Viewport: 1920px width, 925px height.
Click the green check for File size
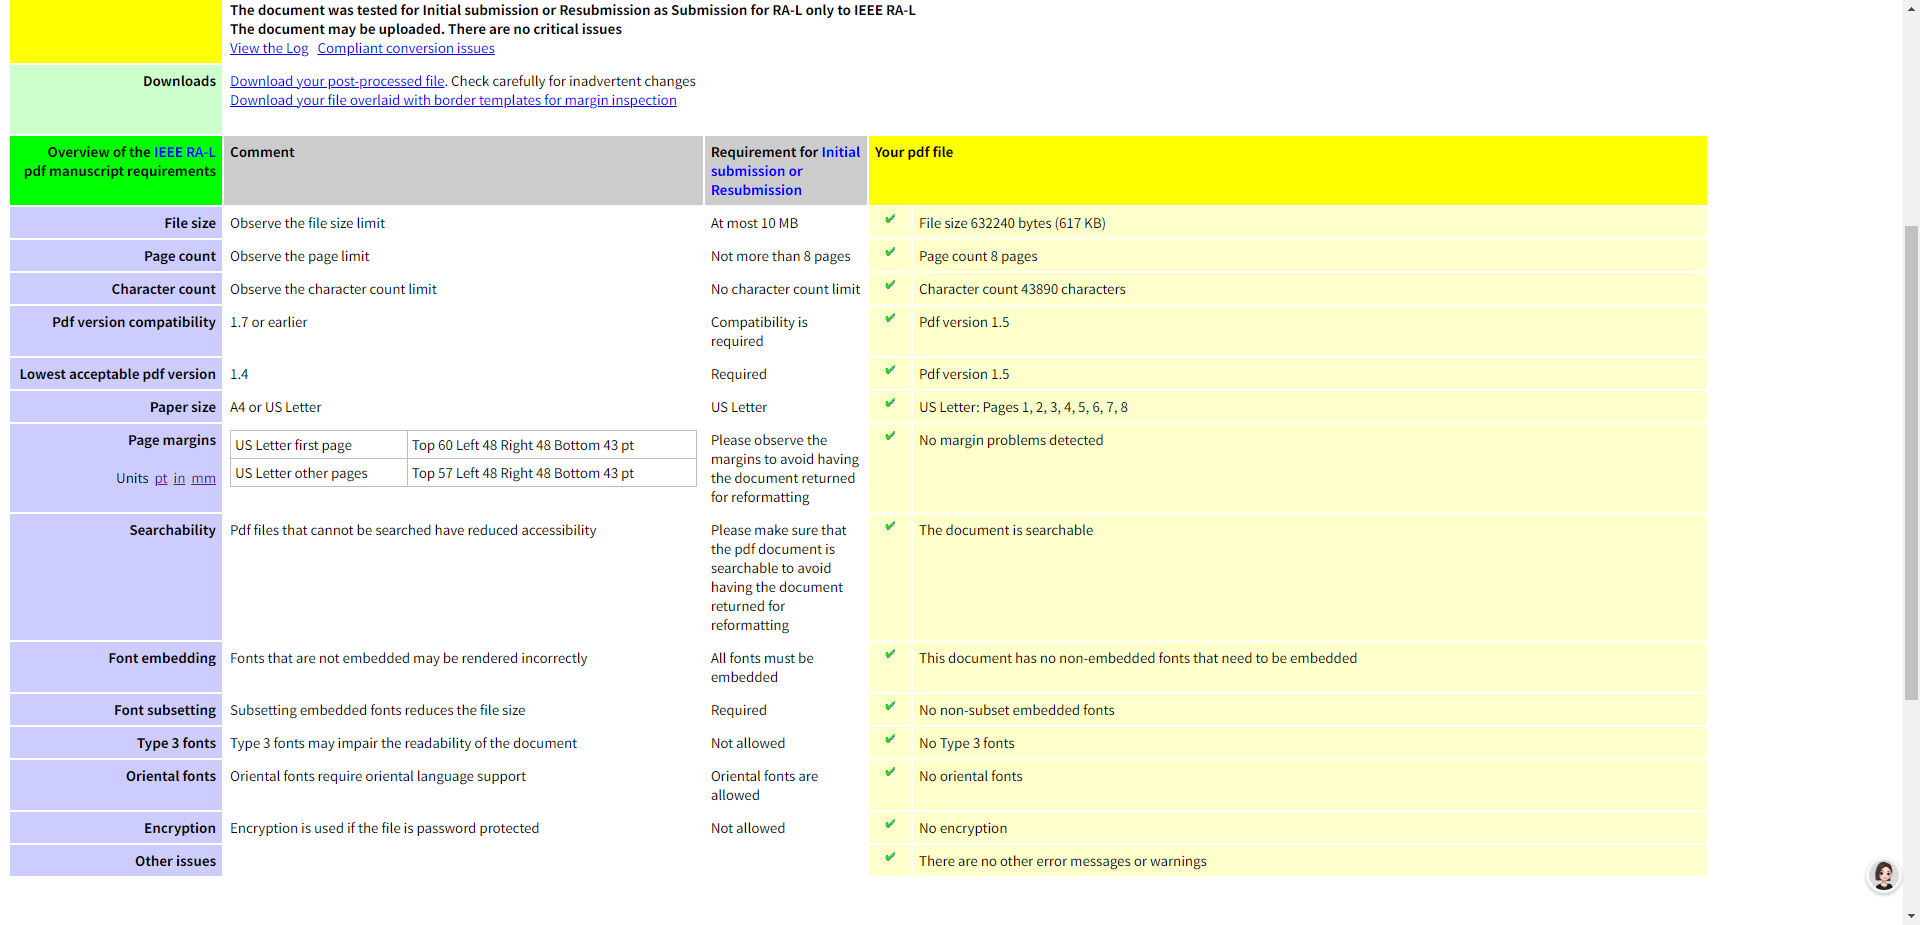tap(890, 219)
